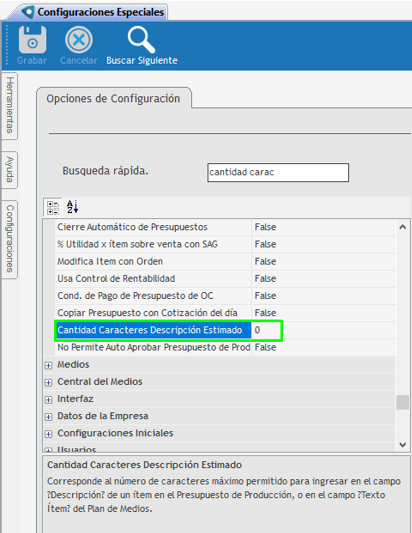Click the Grabar save icon
This screenshot has height=533, width=412.
(x=32, y=40)
